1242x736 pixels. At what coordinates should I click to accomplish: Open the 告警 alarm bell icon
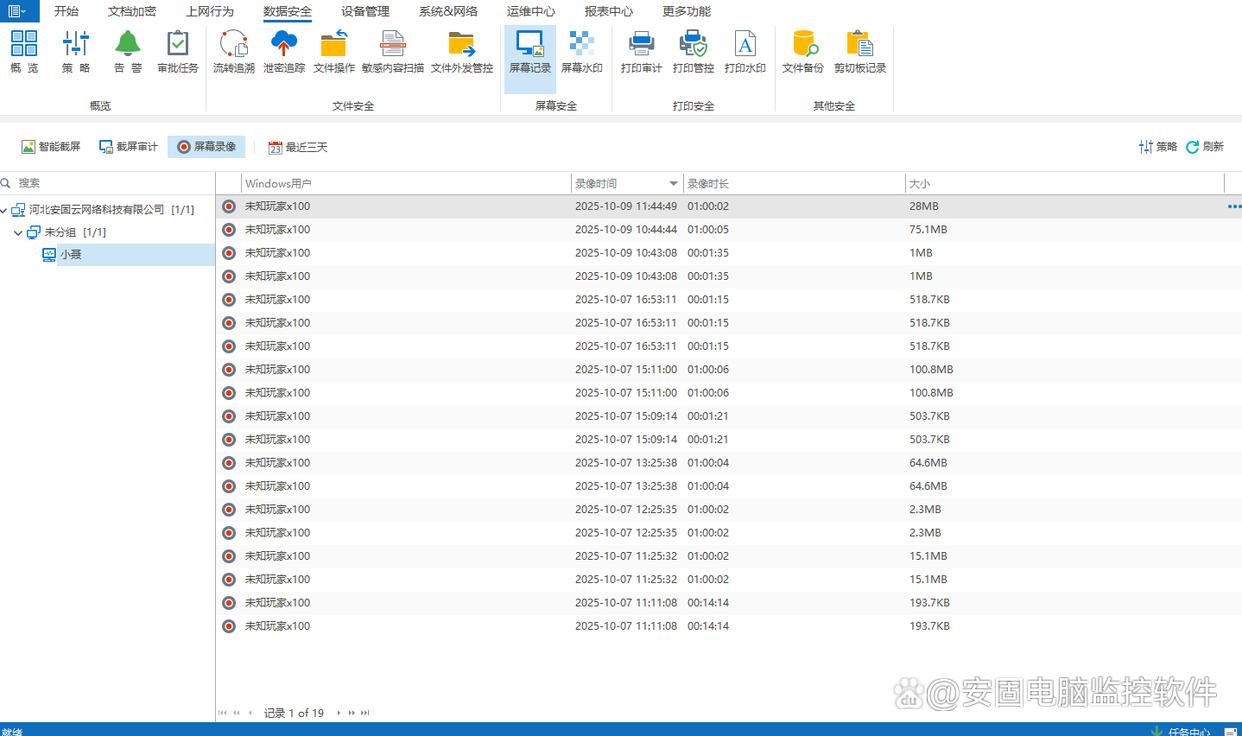click(x=127, y=52)
